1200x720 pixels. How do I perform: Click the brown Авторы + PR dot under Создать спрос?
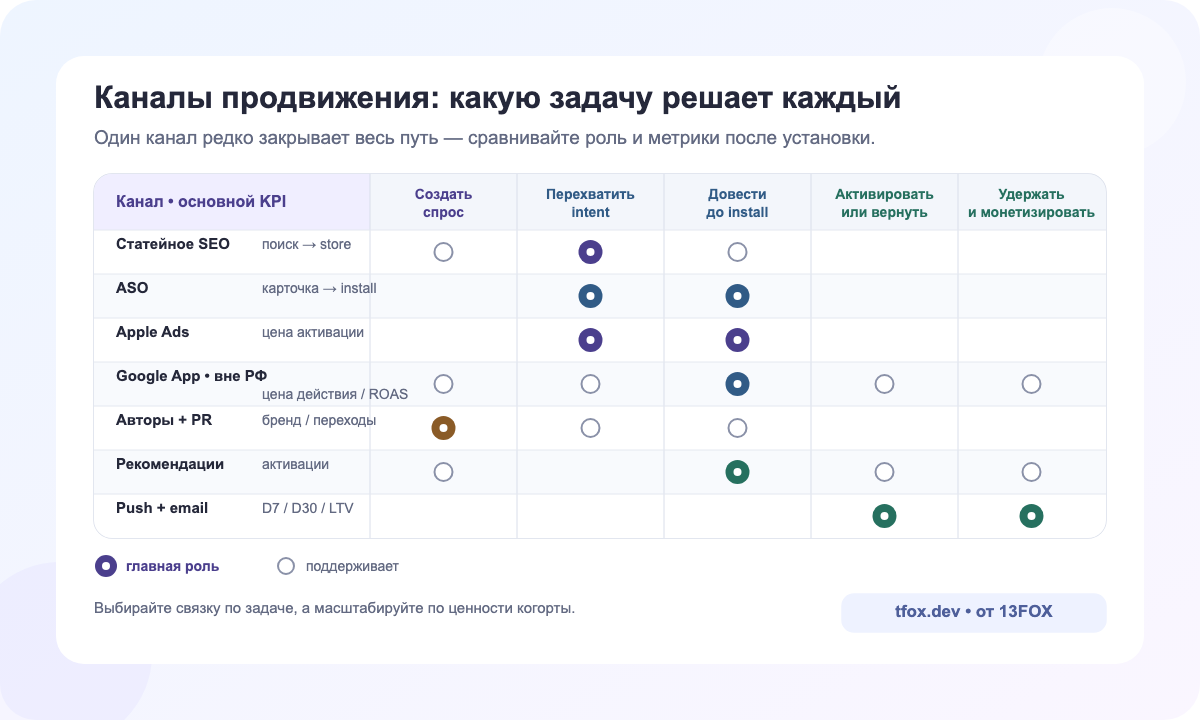coord(444,428)
